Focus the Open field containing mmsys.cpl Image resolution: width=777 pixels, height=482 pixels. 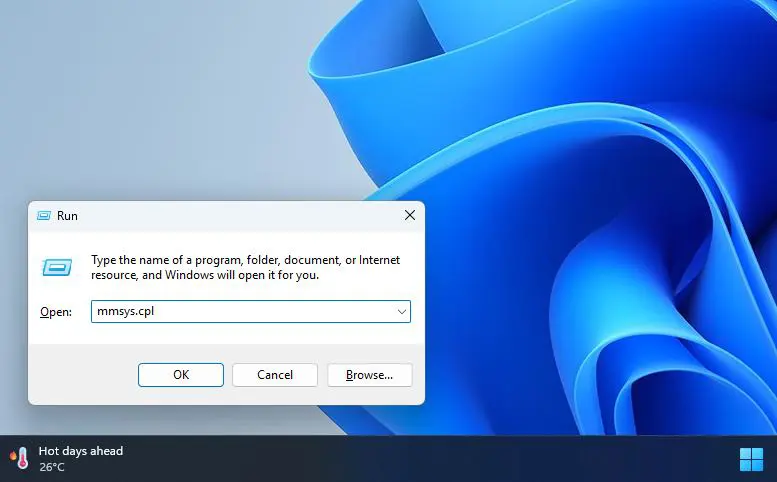tap(251, 312)
